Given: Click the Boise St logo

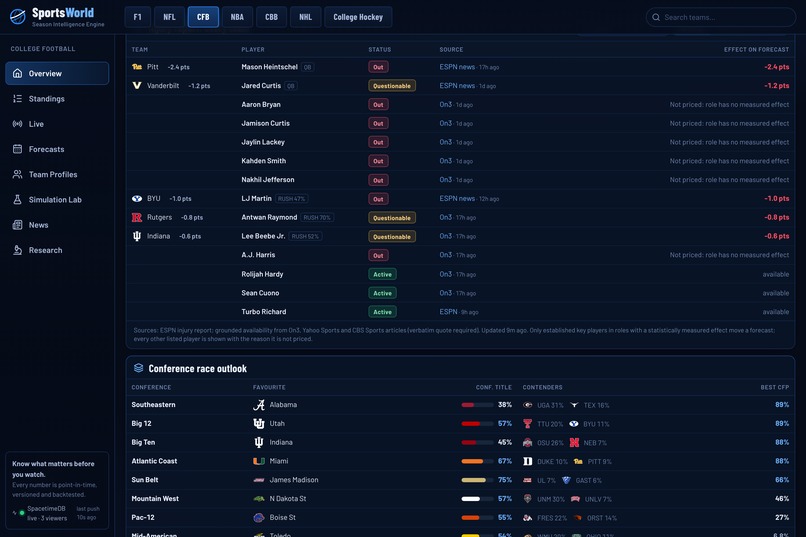Looking at the screenshot, I should point(259,517).
